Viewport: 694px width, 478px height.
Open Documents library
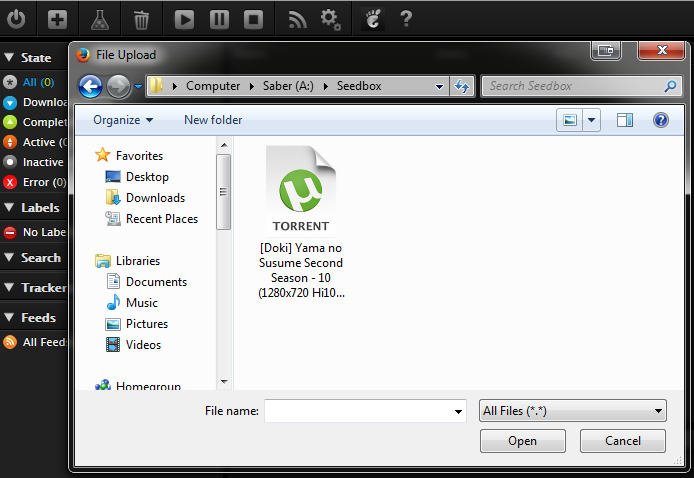[x=147, y=281]
